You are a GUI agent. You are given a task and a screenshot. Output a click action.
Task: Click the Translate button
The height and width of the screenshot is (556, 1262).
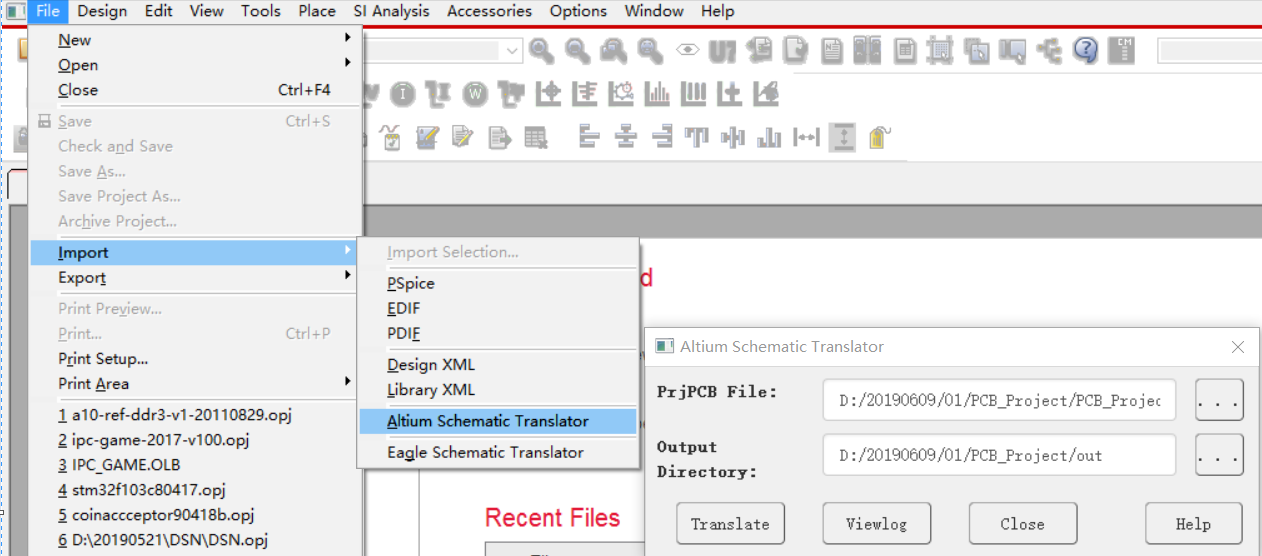(730, 524)
